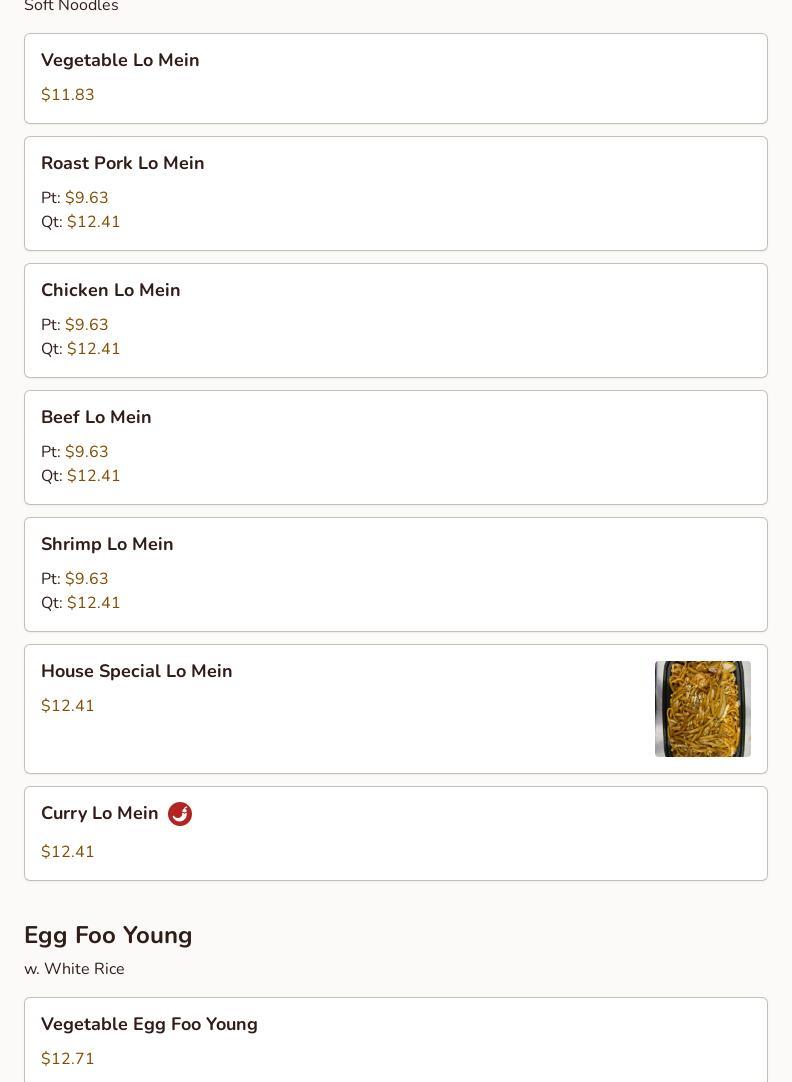Click the $12.41 Curry Lo Mein price
The height and width of the screenshot is (1082, 792).
[68, 852]
